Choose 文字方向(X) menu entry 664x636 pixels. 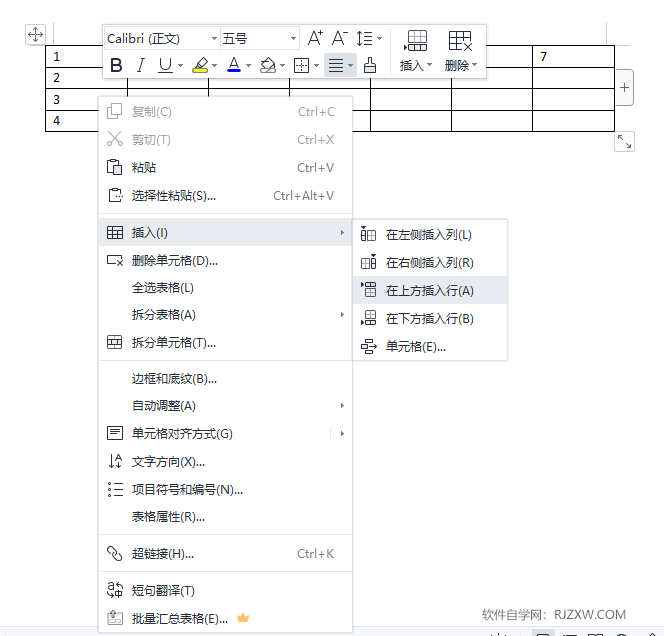point(225,462)
